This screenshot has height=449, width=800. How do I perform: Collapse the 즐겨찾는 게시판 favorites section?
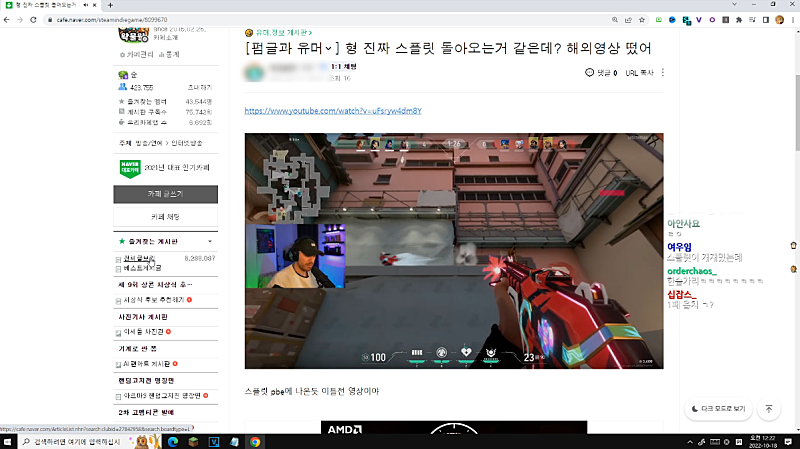click(210, 241)
